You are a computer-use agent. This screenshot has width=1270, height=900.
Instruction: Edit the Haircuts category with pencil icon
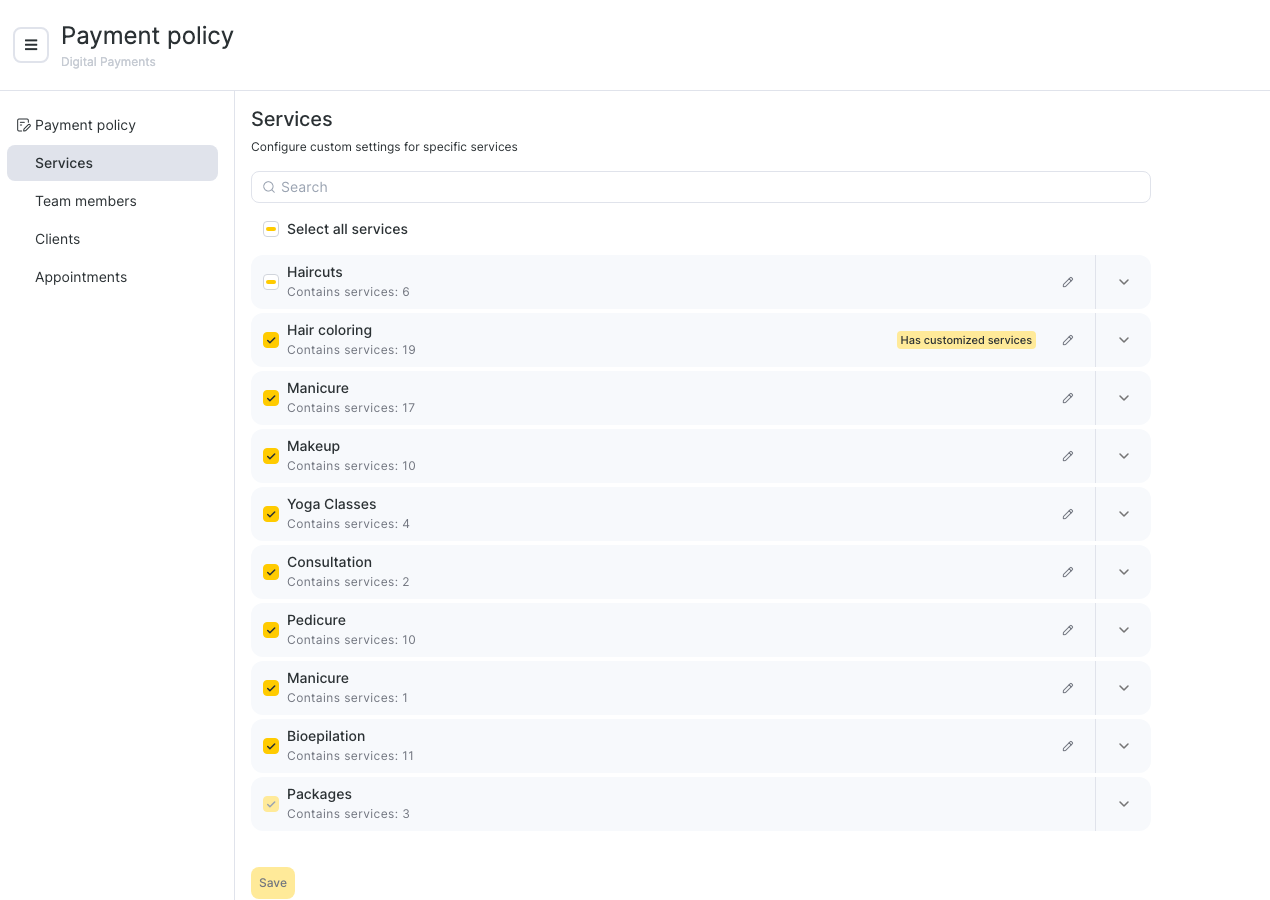[1068, 282]
